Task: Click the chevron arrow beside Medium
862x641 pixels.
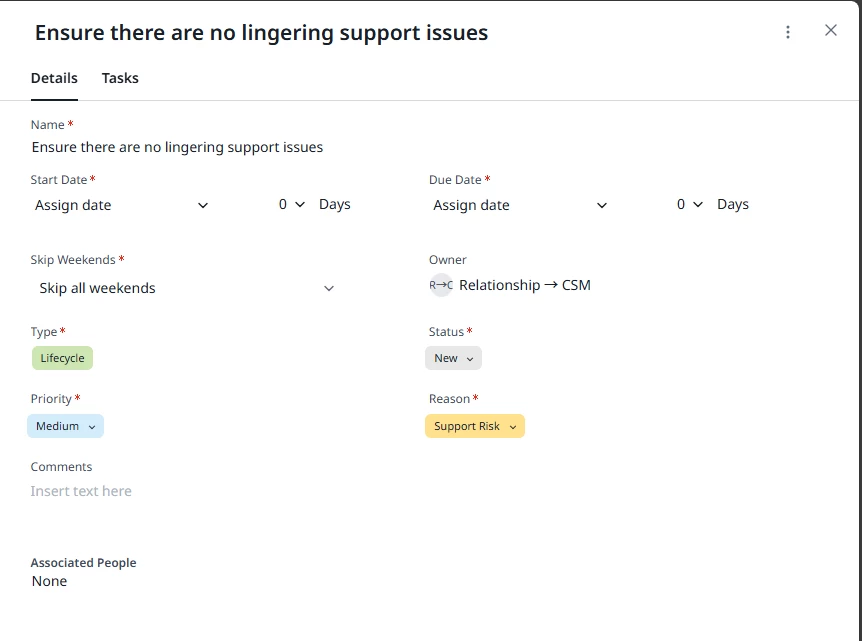Action: pos(92,427)
